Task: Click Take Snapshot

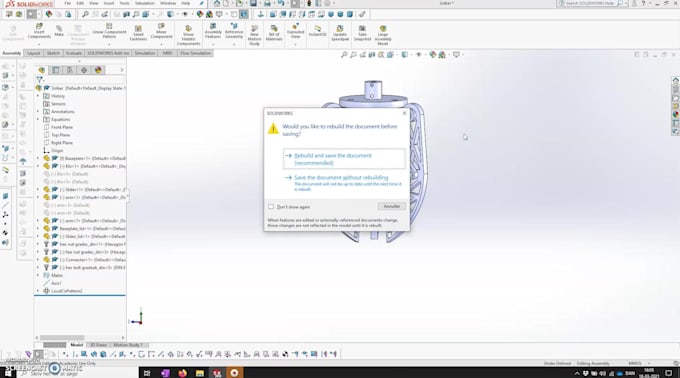Action: coord(362,33)
